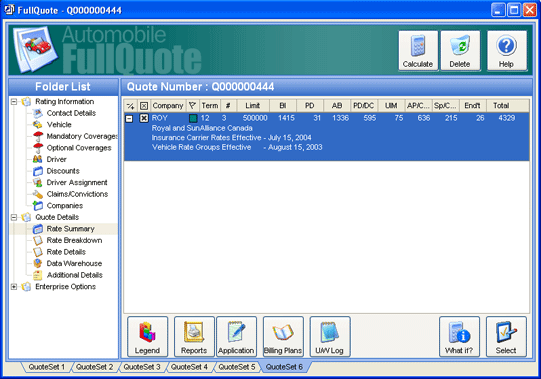This screenshot has width=541, height=379.
Task: Click the FullQuote title bar icon
Action: tap(9, 10)
